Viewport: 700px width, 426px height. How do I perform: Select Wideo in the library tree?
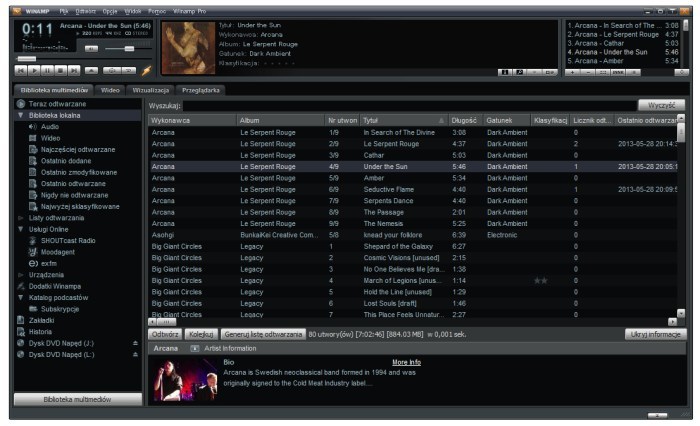(50, 138)
